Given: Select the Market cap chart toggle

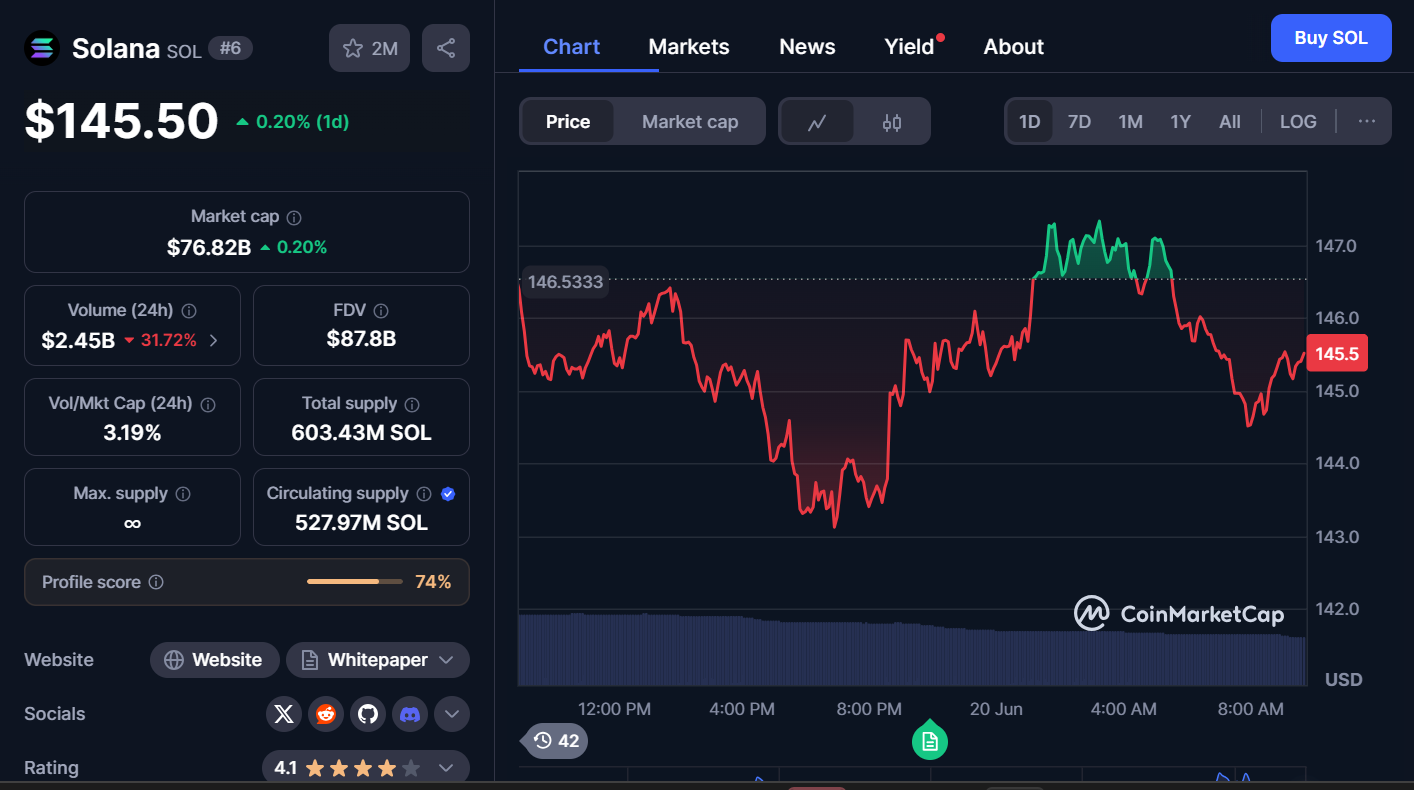Looking at the screenshot, I should pyautogui.click(x=690, y=122).
